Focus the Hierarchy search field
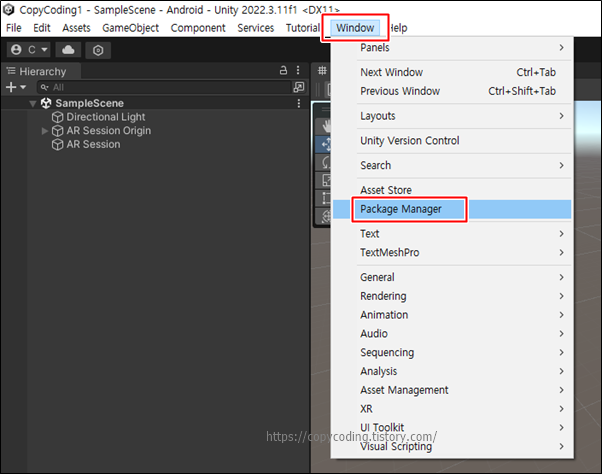The width and height of the screenshot is (602, 474). tap(165, 87)
